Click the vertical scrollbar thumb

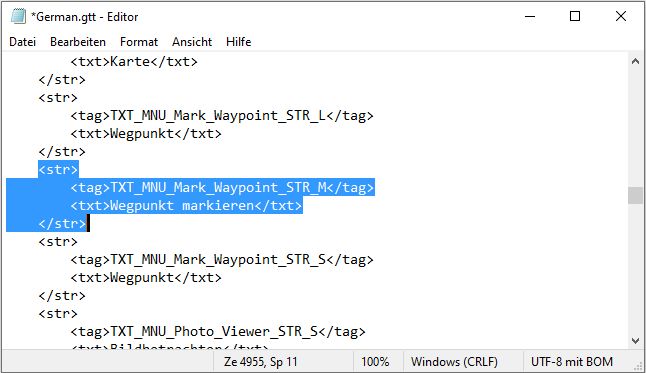635,195
